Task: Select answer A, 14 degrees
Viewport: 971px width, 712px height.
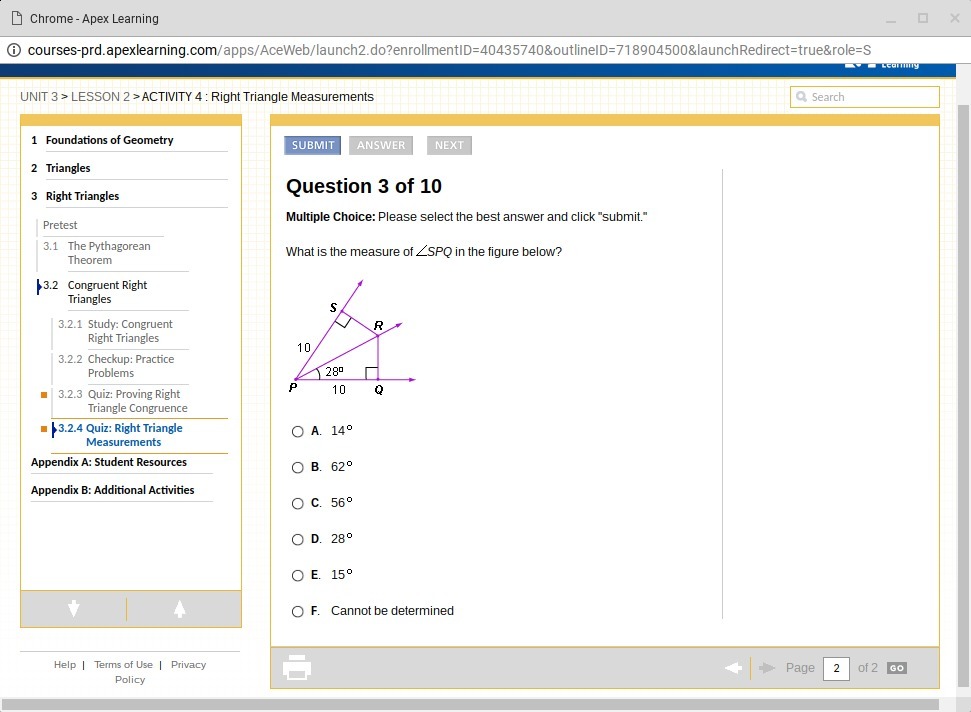Action: pos(297,431)
